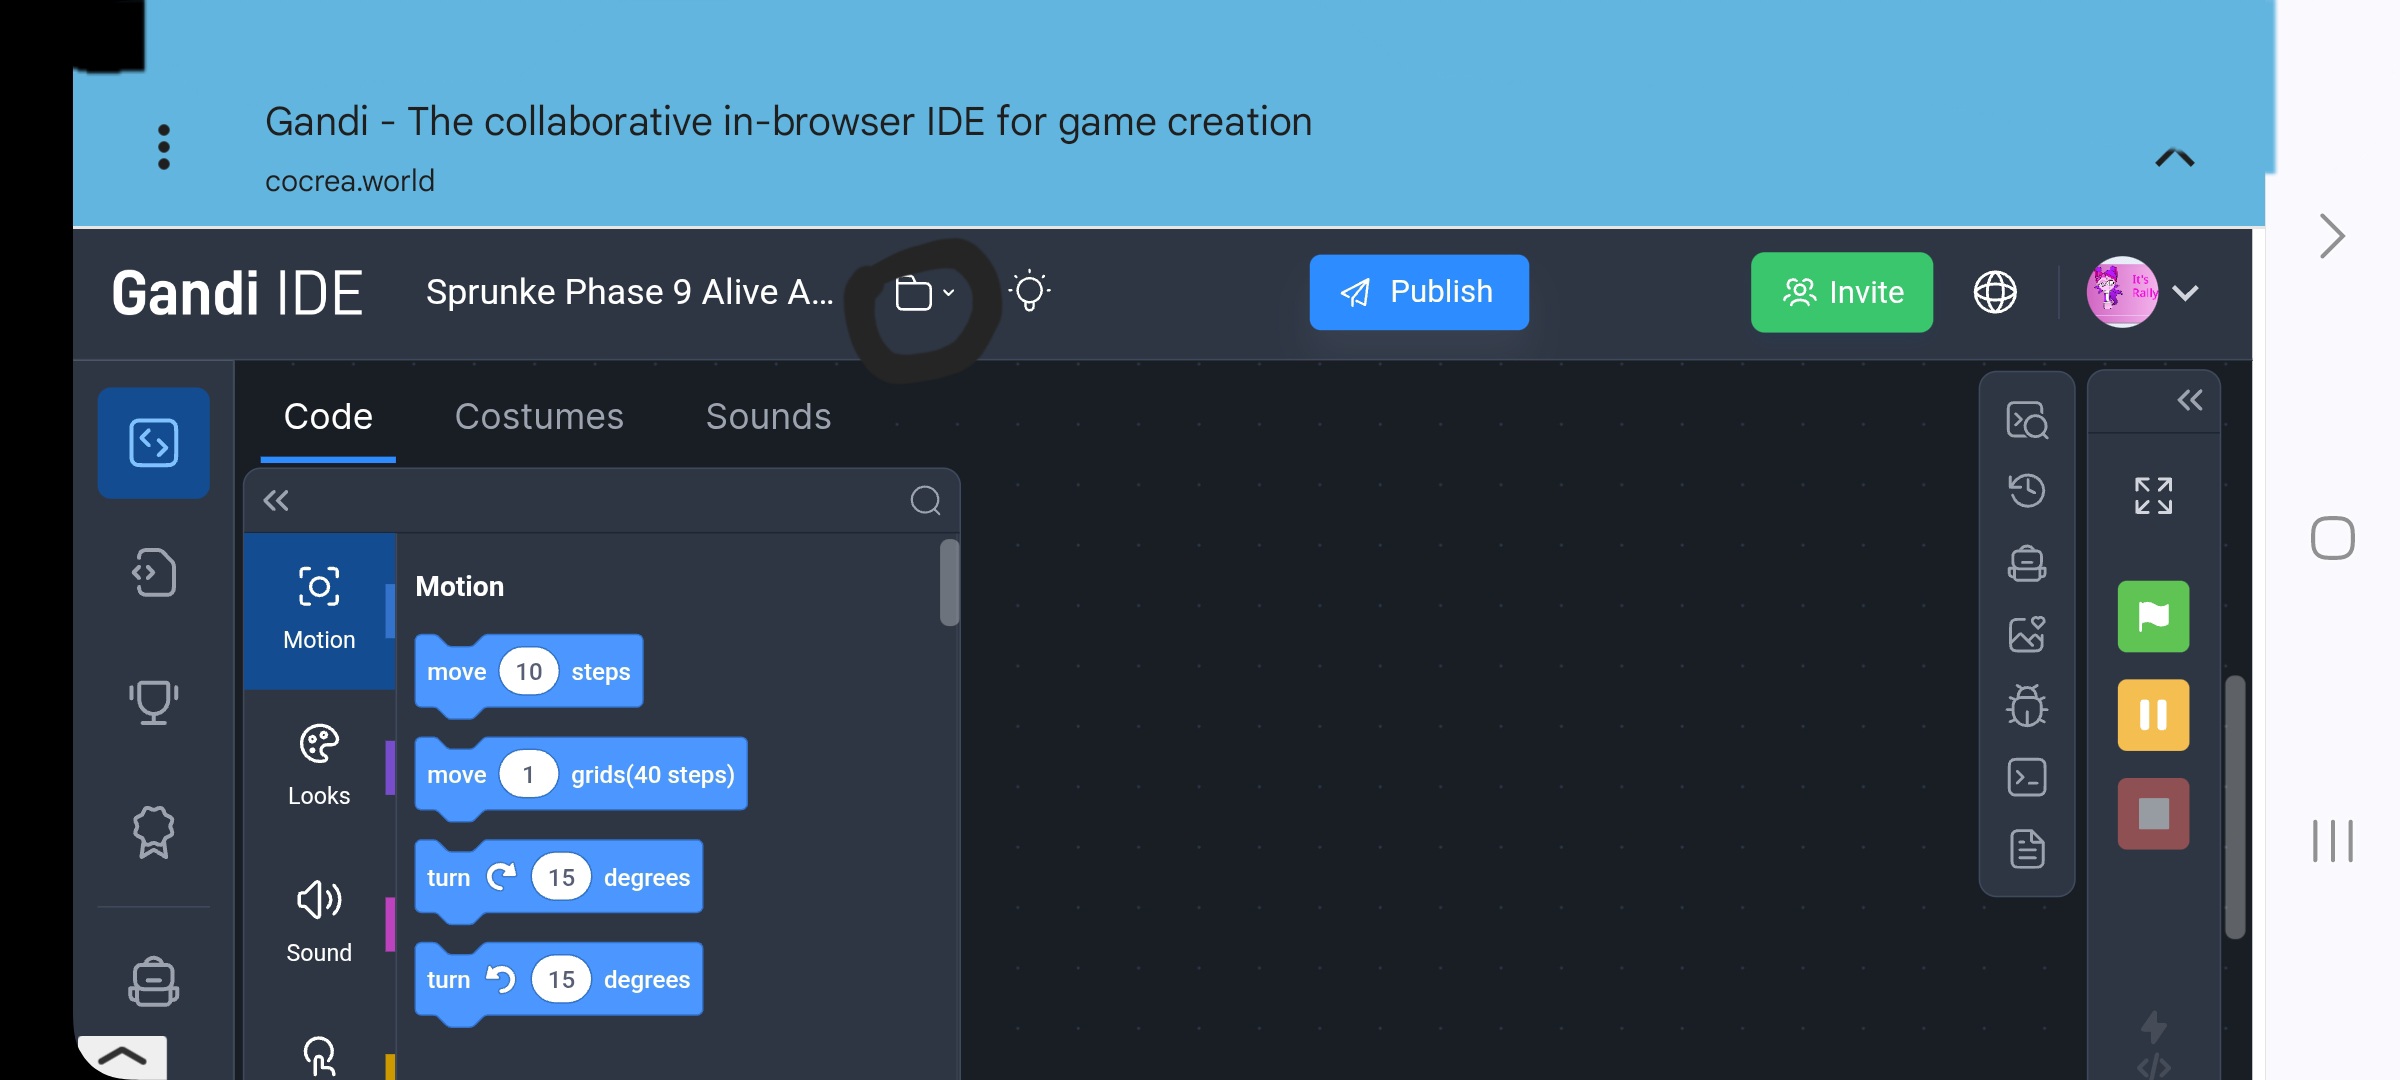The height and width of the screenshot is (1080, 2400).
Task: Click the green Invite button
Action: coord(1841,292)
